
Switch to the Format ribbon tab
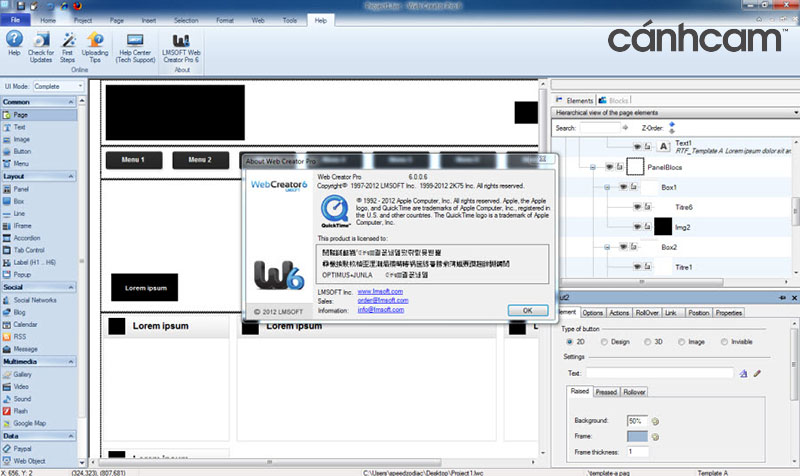tap(224, 20)
